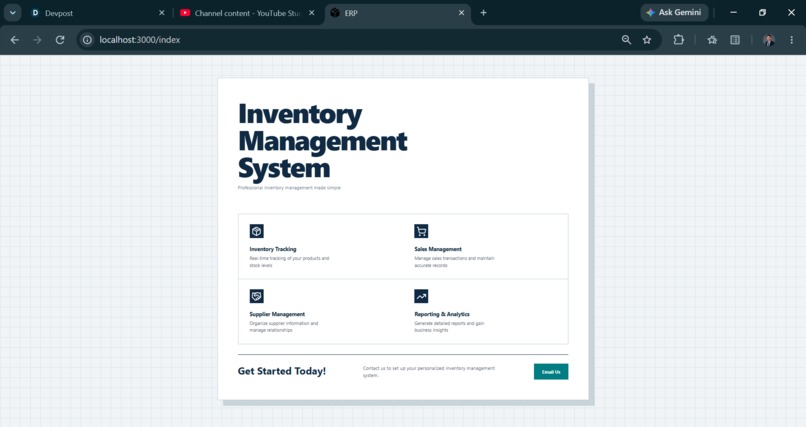806x427 pixels.
Task: View site information icon in address bar
Action: tap(87, 40)
